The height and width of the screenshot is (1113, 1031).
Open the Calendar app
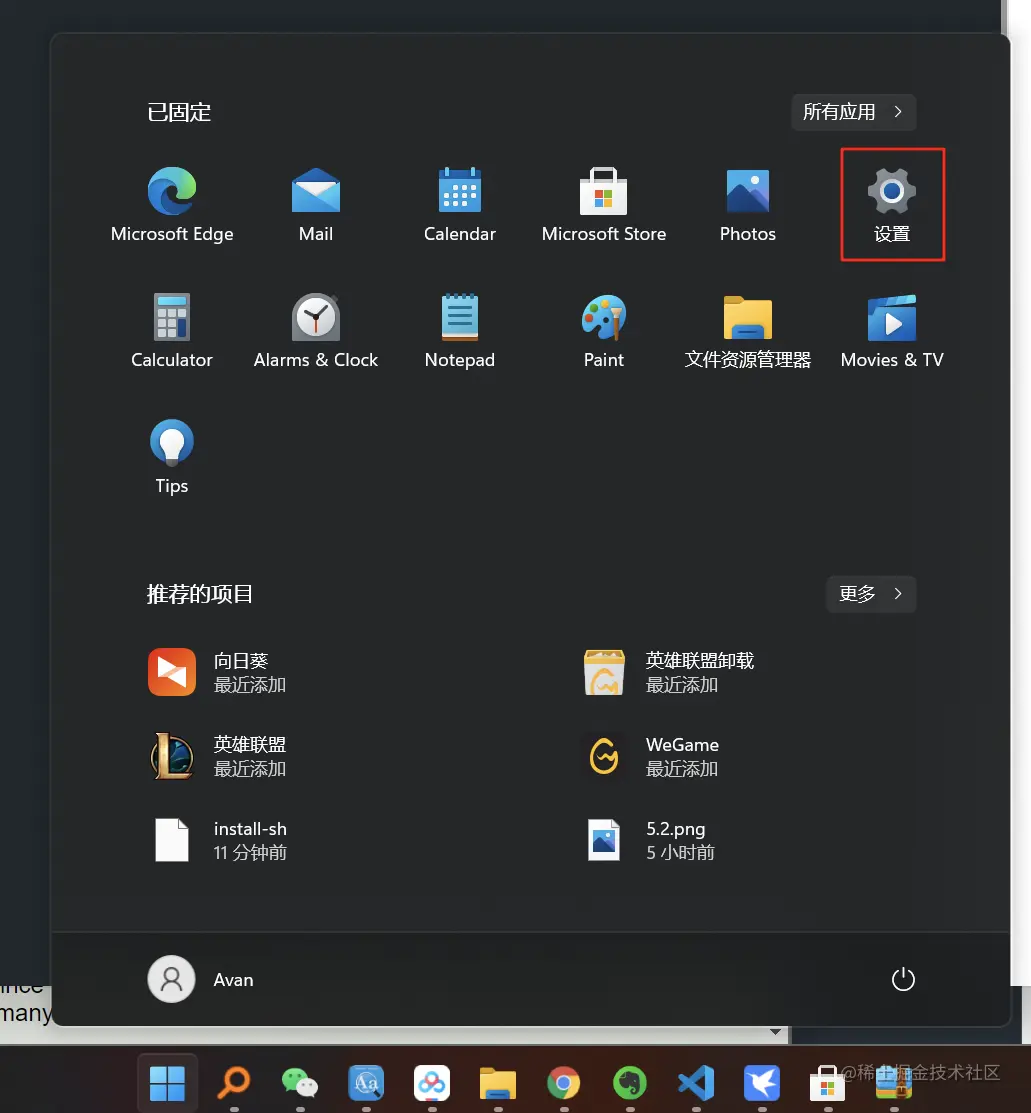[459, 204]
